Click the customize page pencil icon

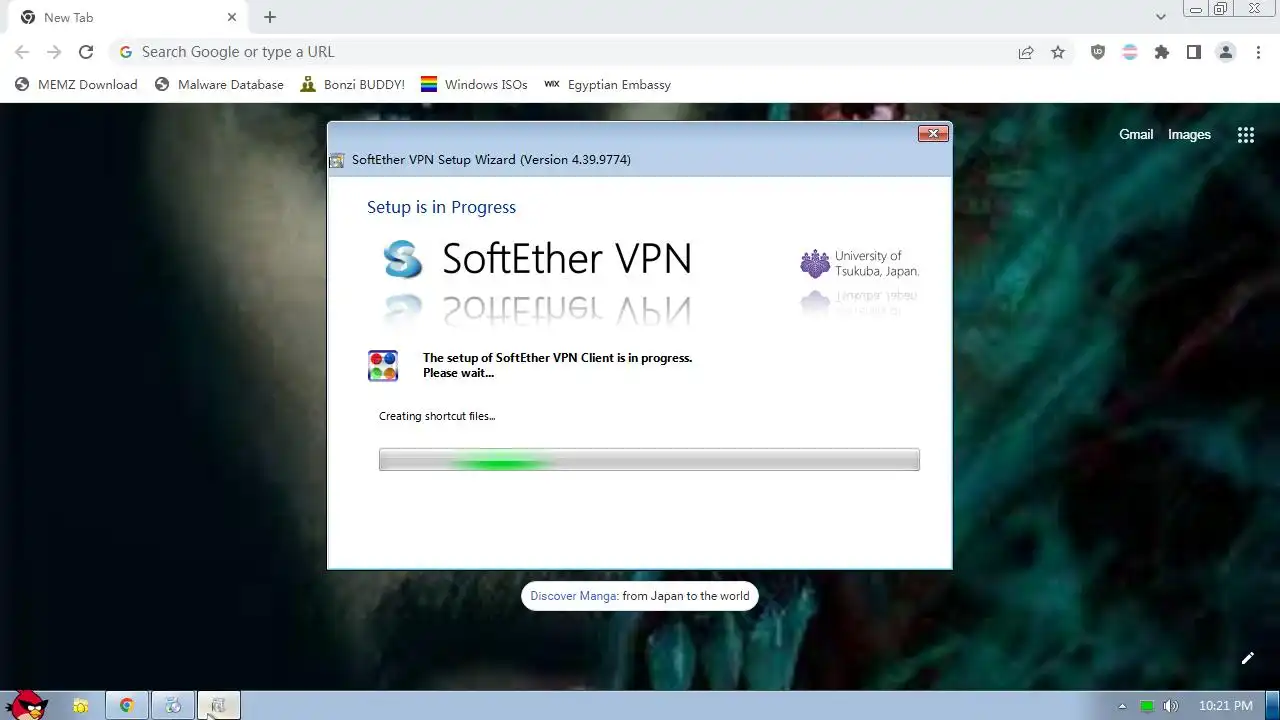[1248, 658]
